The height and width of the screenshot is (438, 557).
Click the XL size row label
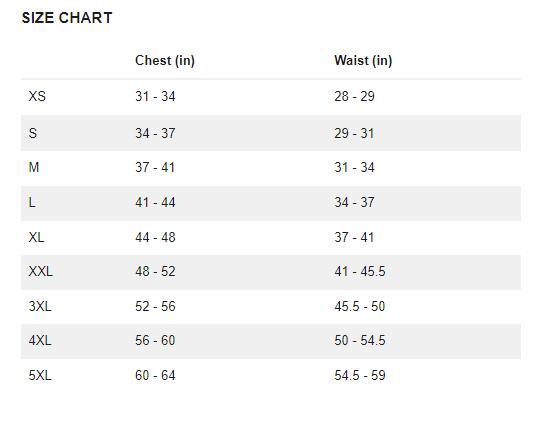(x=37, y=237)
